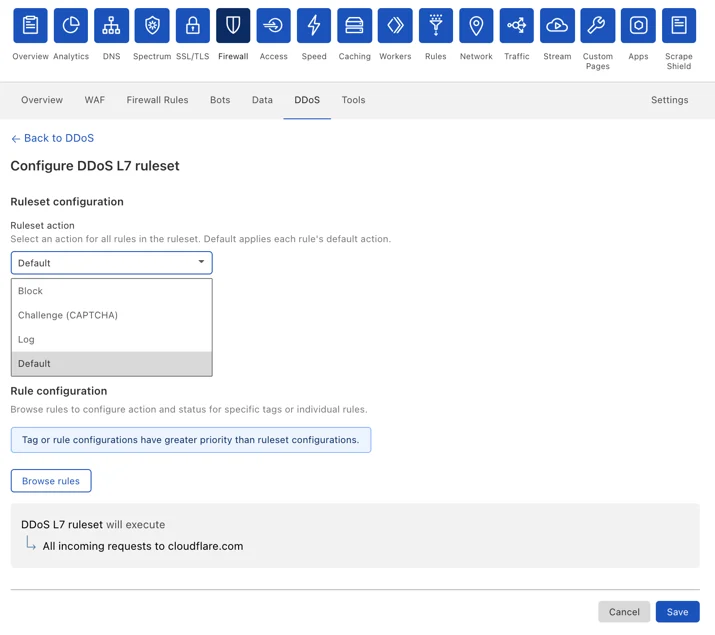
Task: Click the Browse rules button
Action: pyautogui.click(x=51, y=481)
